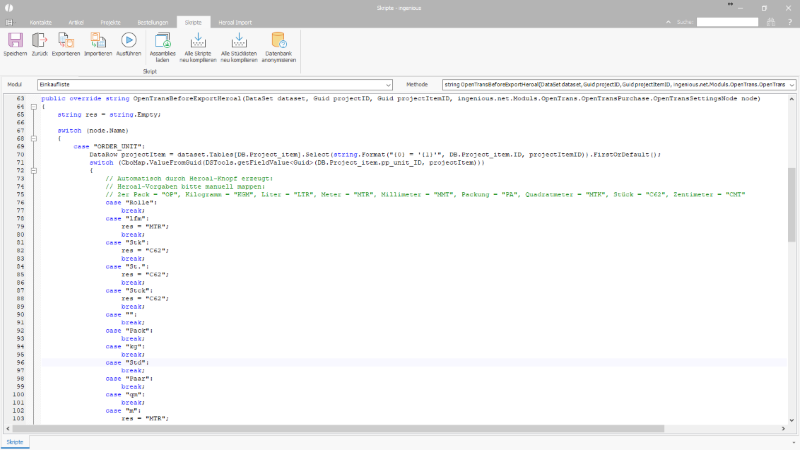Switch to the Projekte tab
Screen dimensions: 800x450
coord(111,22)
